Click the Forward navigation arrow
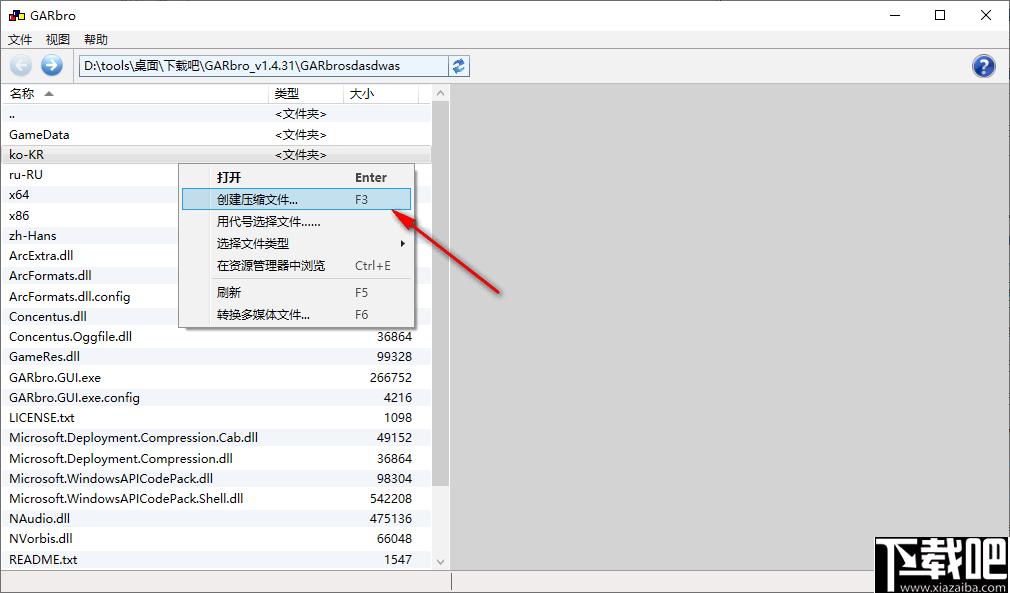This screenshot has width=1010, height=593. pyautogui.click(x=52, y=65)
